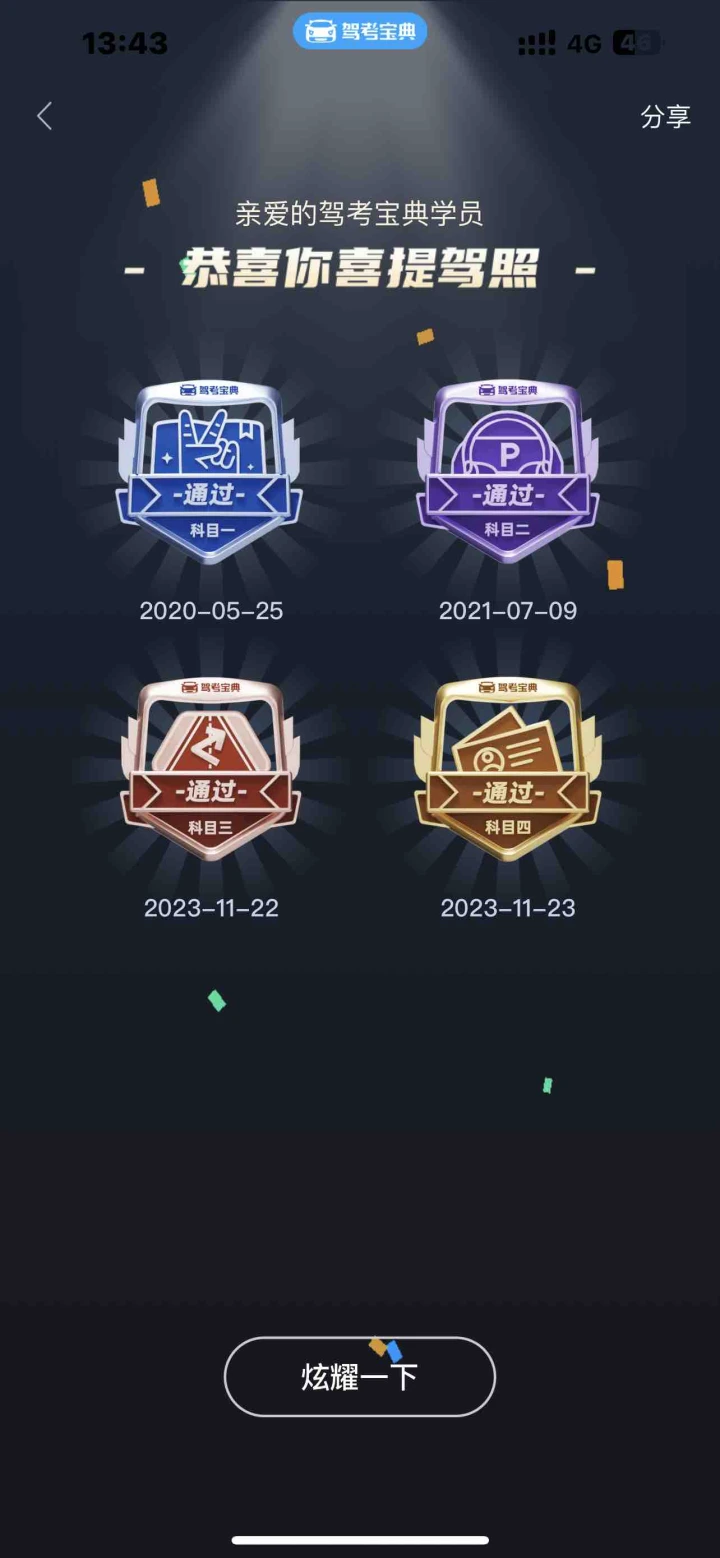
Task: Tap the 恭喜你喜提驾照 headline
Action: [x=360, y=269]
